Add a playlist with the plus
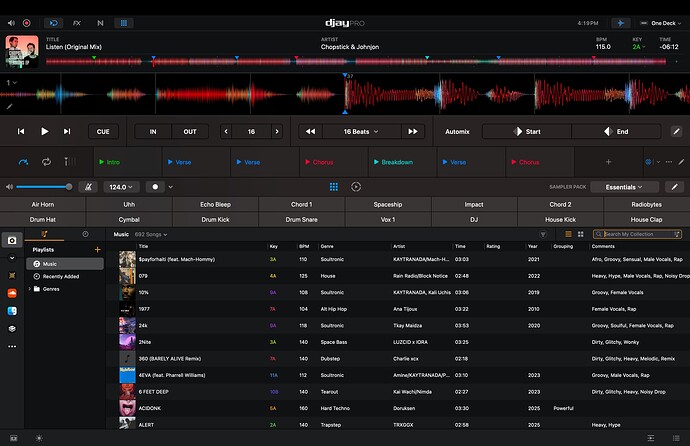 (x=98, y=249)
